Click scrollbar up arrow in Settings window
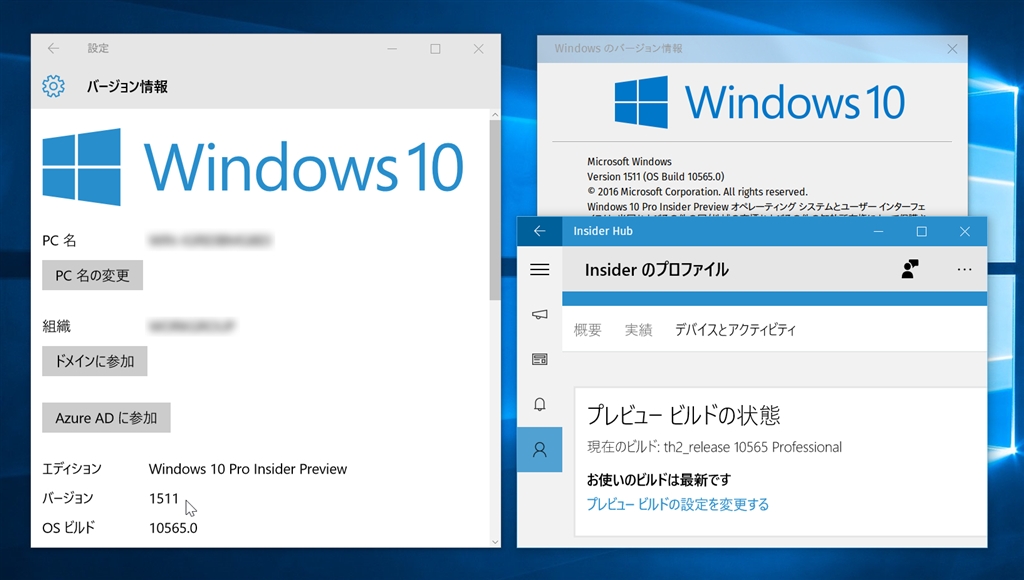The height and width of the screenshot is (580, 1024). (495, 114)
